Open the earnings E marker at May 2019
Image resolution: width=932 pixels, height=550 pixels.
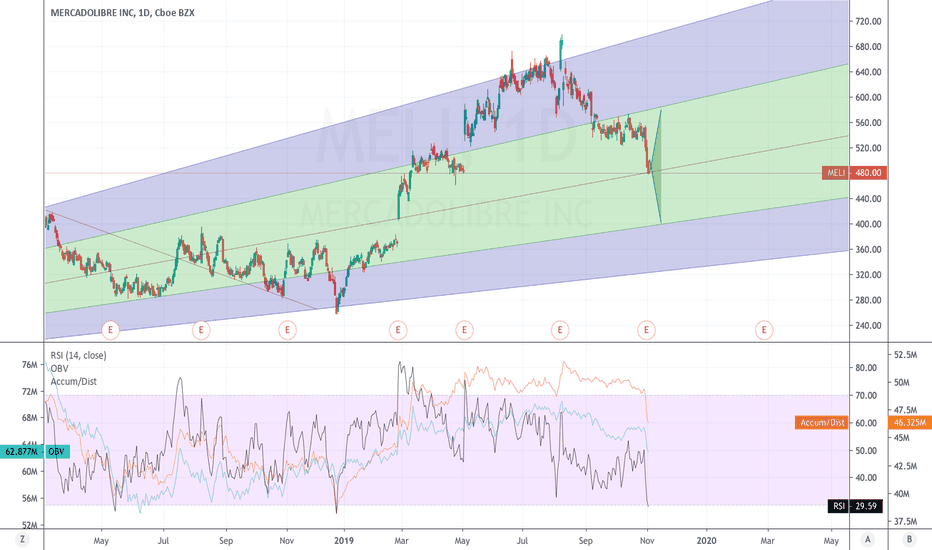[x=464, y=329]
